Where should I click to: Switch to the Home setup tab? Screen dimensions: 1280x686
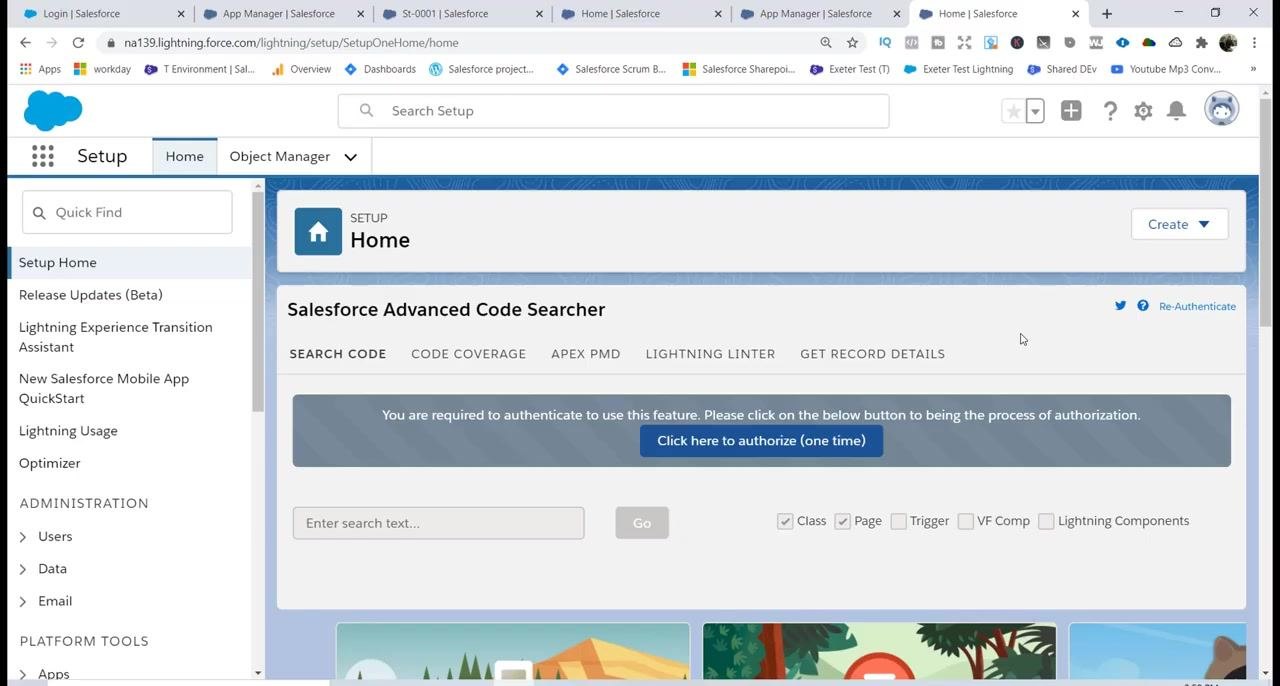tap(184, 157)
